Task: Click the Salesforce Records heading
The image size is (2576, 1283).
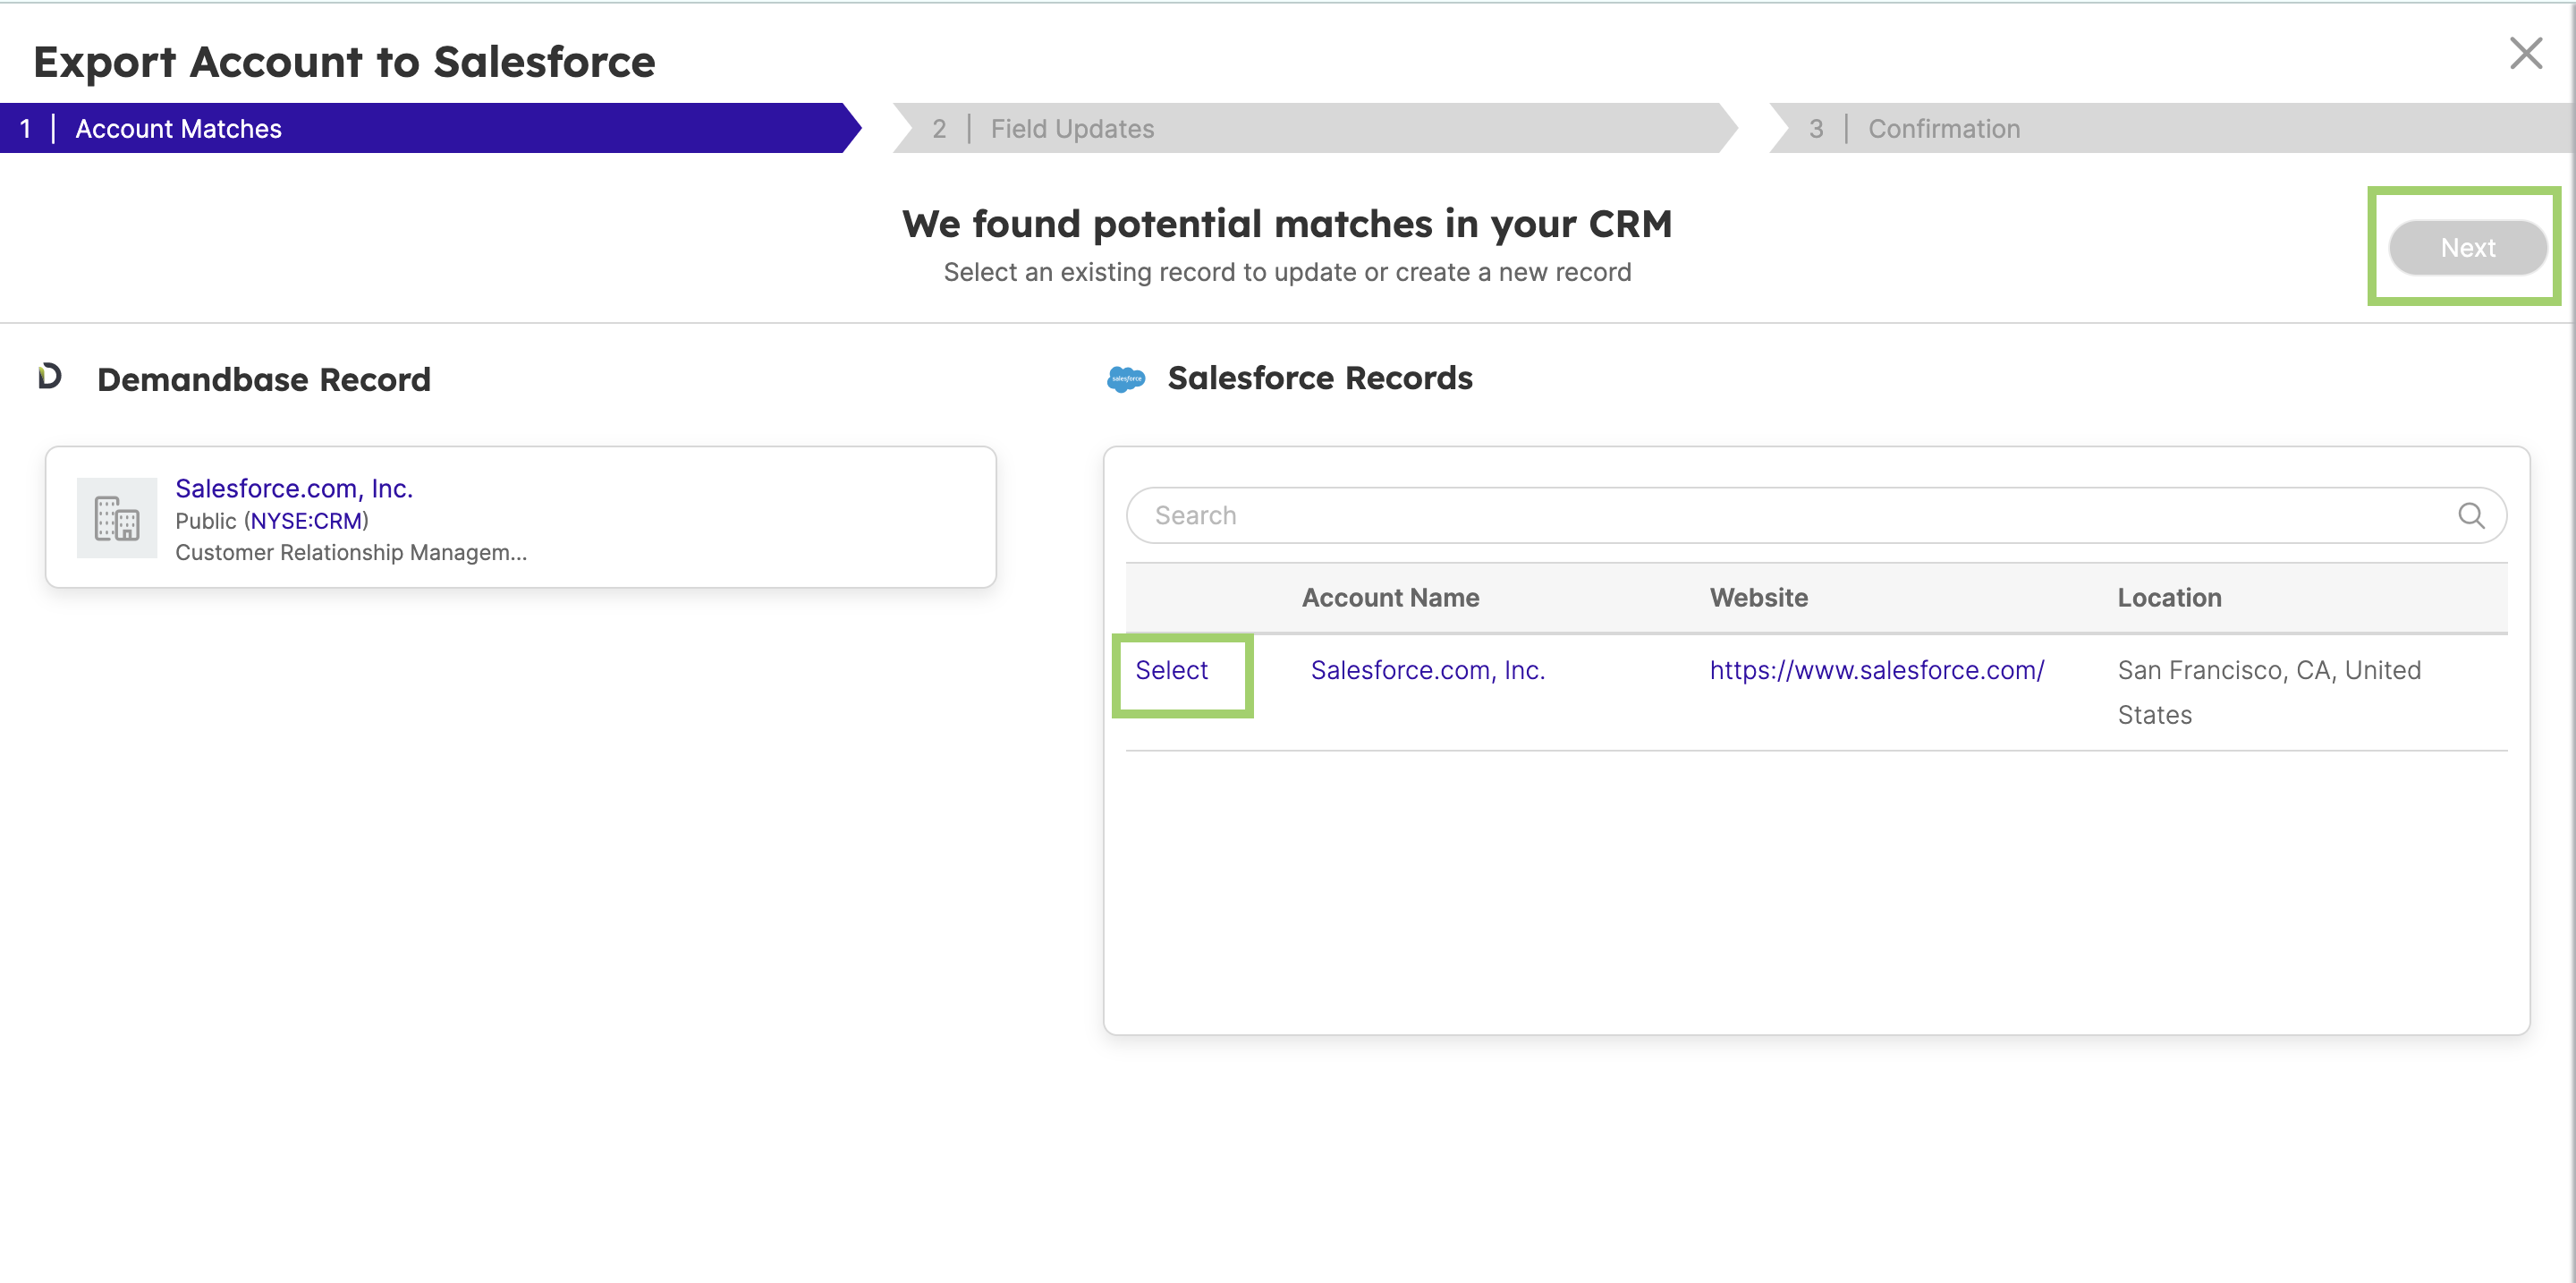Action: pyautogui.click(x=1320, y=378)
